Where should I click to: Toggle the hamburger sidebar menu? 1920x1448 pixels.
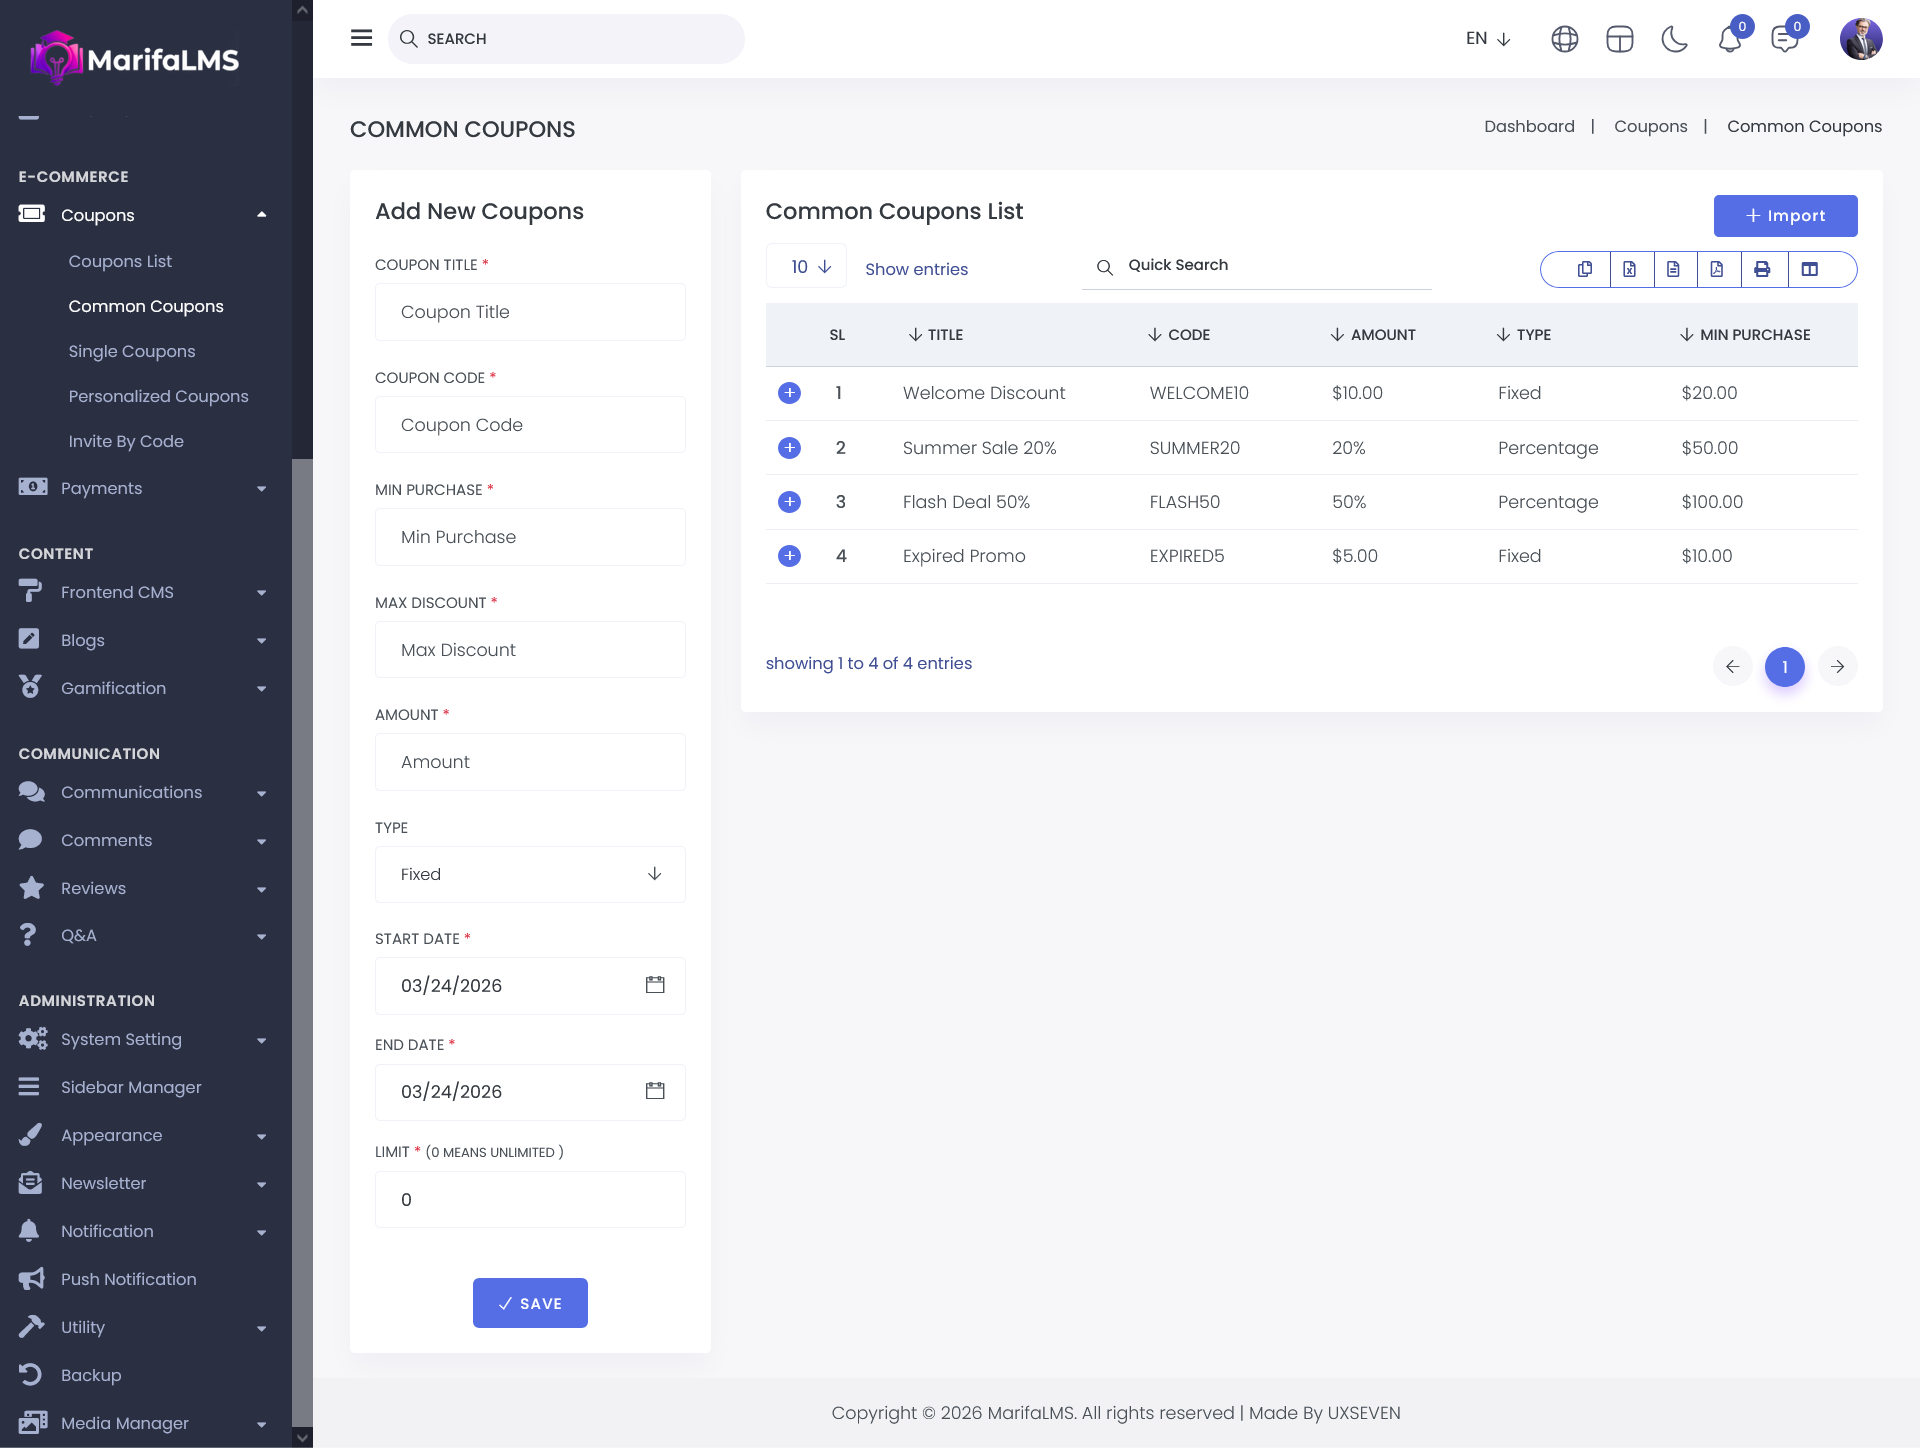[361, 38]
